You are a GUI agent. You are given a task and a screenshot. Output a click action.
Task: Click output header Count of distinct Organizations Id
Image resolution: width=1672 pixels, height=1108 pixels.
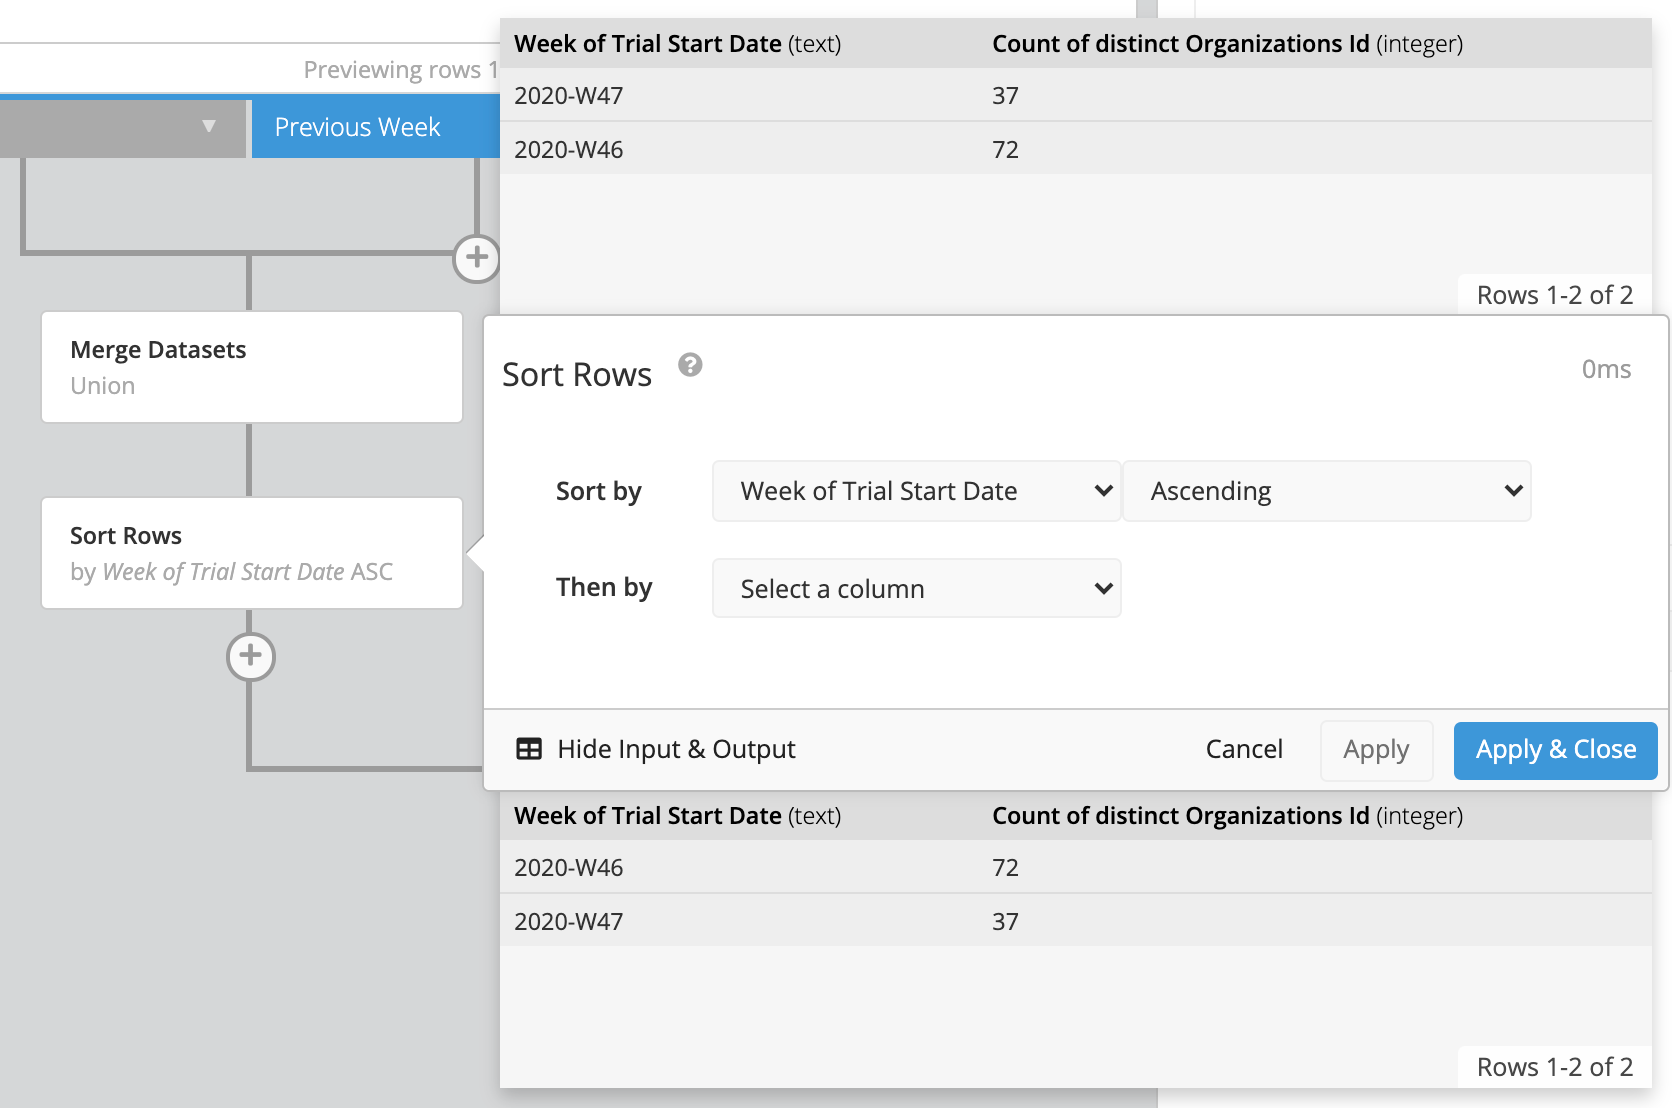tap(1227, 816)
